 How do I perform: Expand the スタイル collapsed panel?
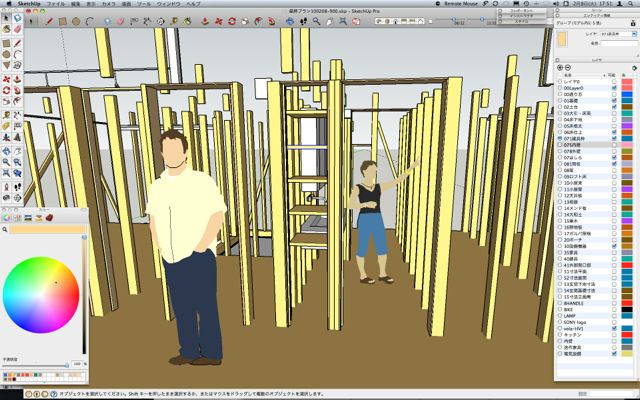tap(521, 21)
